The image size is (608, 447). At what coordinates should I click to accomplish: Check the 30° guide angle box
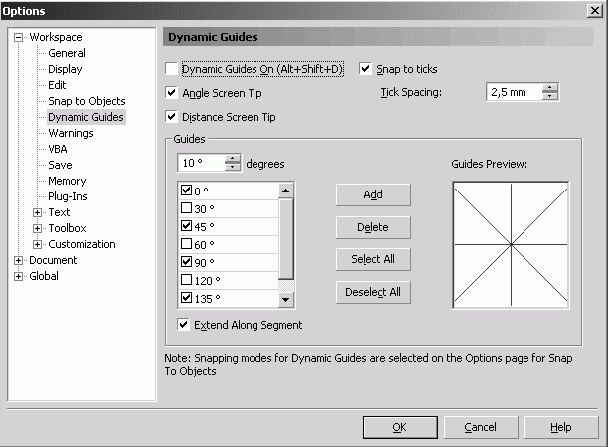point(186,208)
